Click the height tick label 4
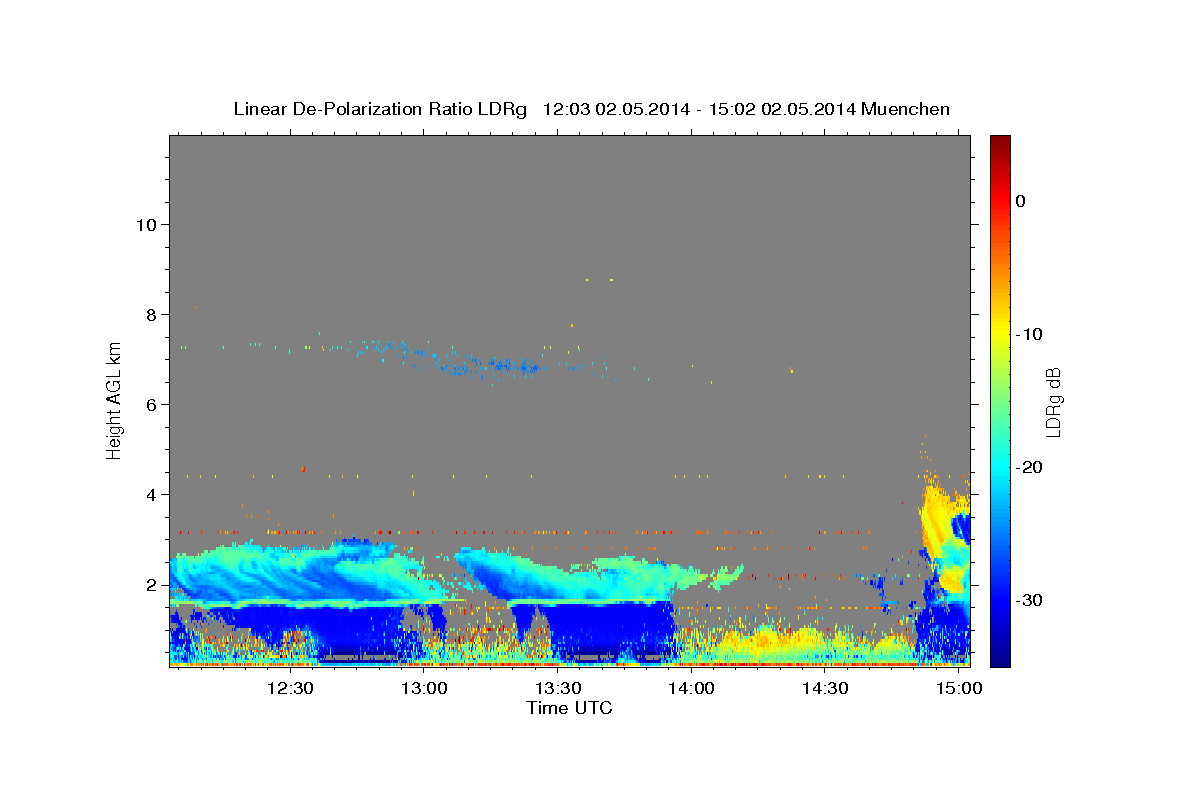The width and height of the screenshot is (1200, 800). point(150,494)
